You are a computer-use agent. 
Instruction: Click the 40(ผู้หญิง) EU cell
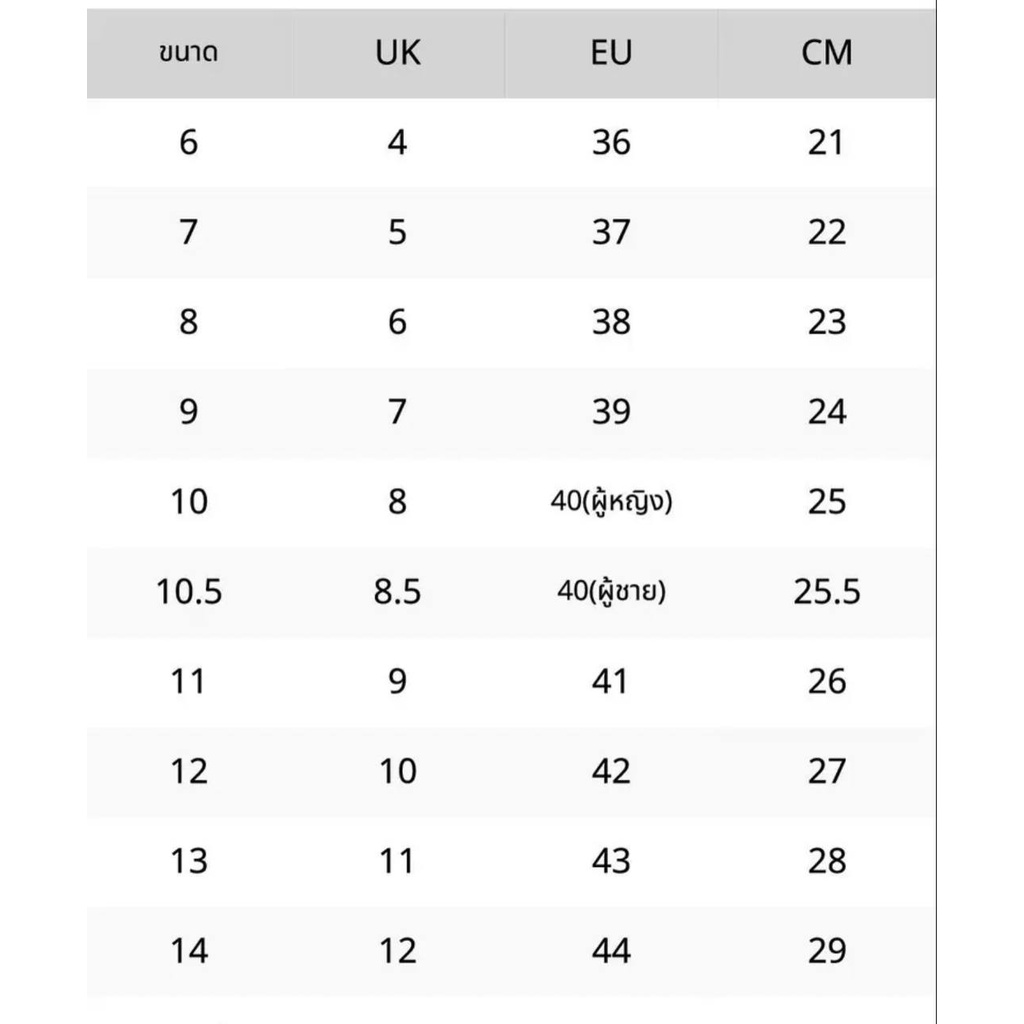tap(611, 502)
